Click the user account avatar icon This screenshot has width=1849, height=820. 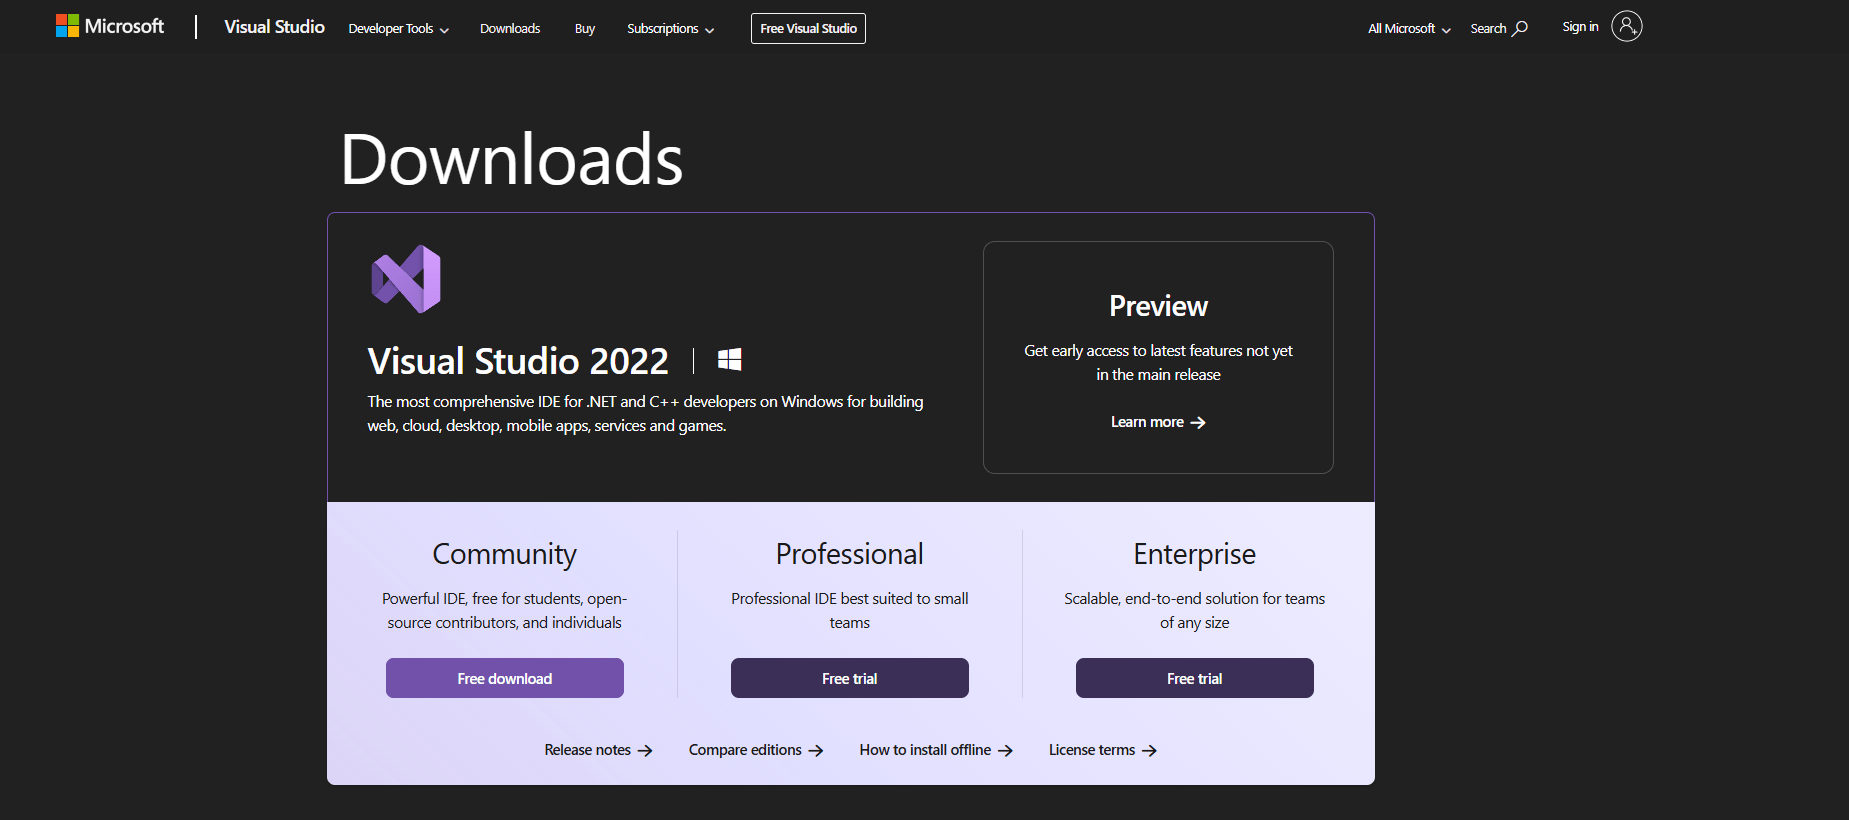[1627, 26]
